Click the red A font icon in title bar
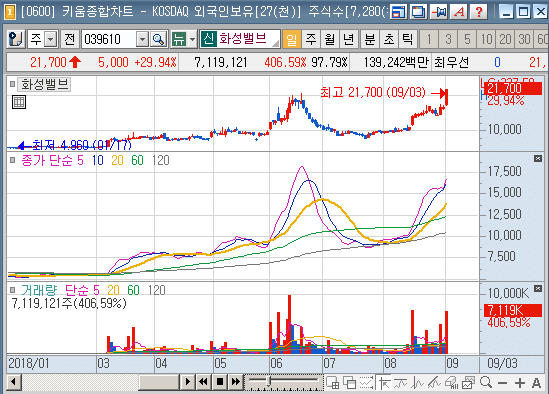The image size is (549, 394). [459, 12]
